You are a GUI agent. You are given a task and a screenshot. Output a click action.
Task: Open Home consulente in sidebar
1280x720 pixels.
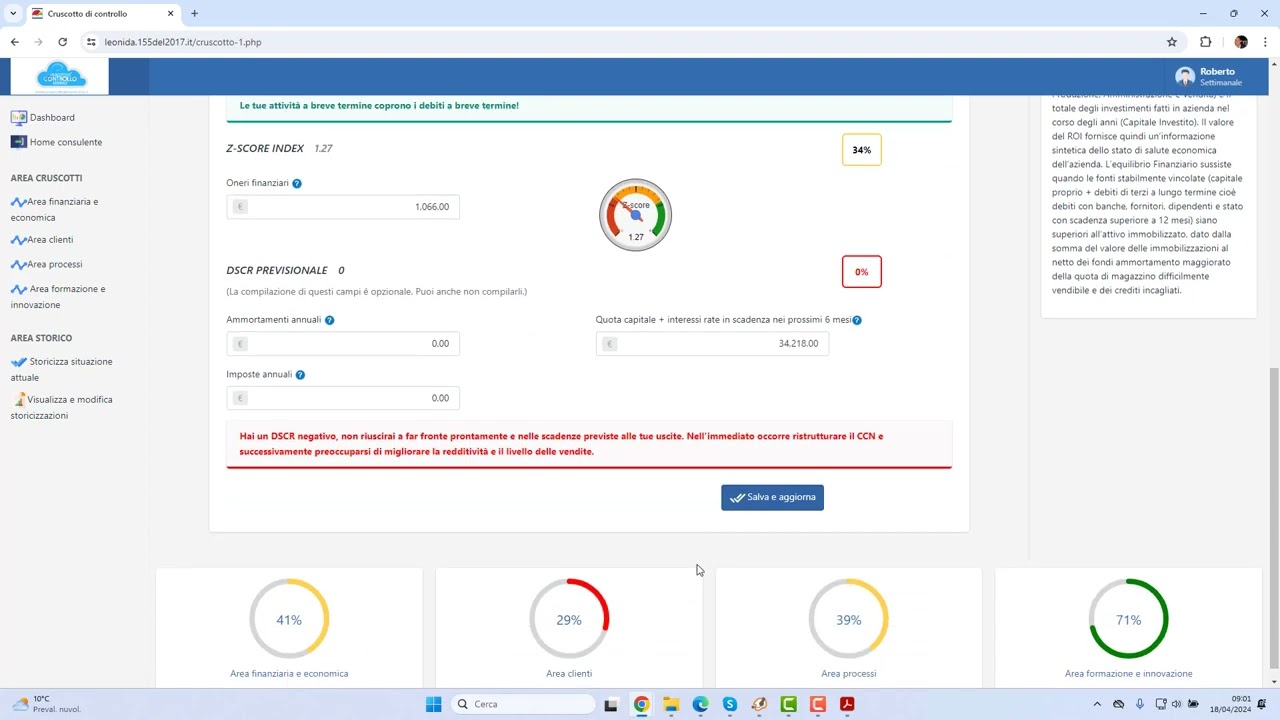[x=65, y=142]
